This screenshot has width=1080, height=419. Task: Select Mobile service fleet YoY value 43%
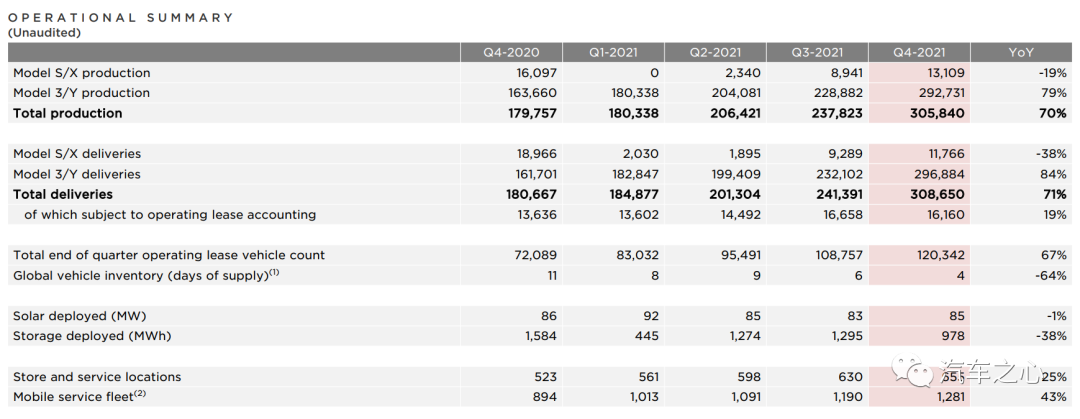tap(1055, 397)
